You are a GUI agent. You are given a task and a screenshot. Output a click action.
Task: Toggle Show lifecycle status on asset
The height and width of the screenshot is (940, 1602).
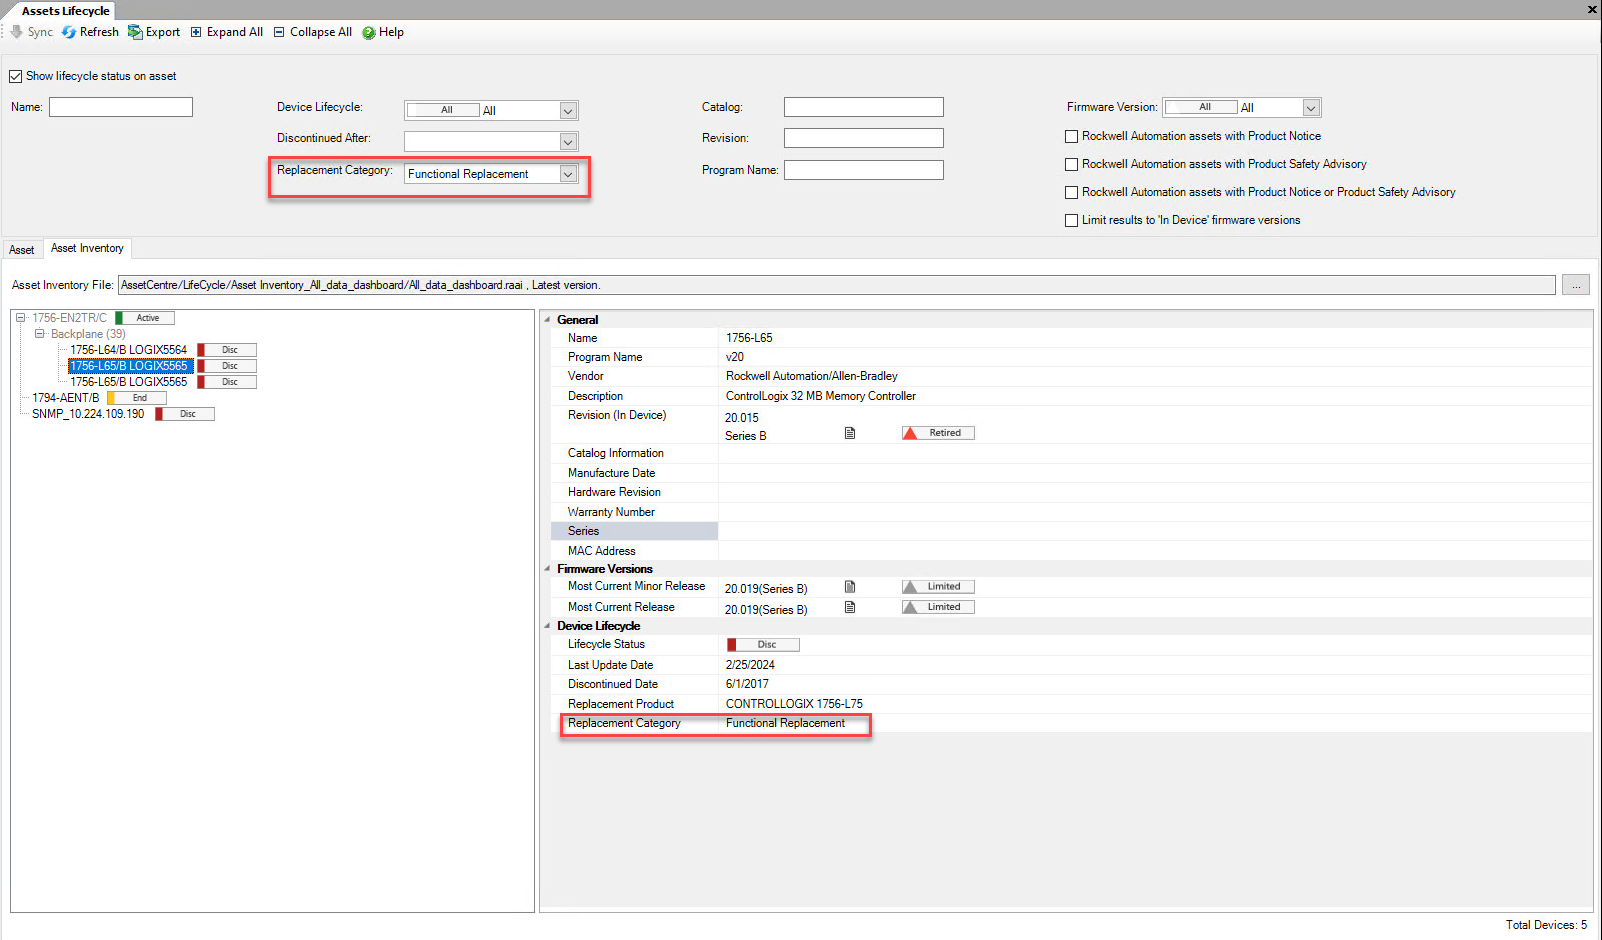click(15, 76)
